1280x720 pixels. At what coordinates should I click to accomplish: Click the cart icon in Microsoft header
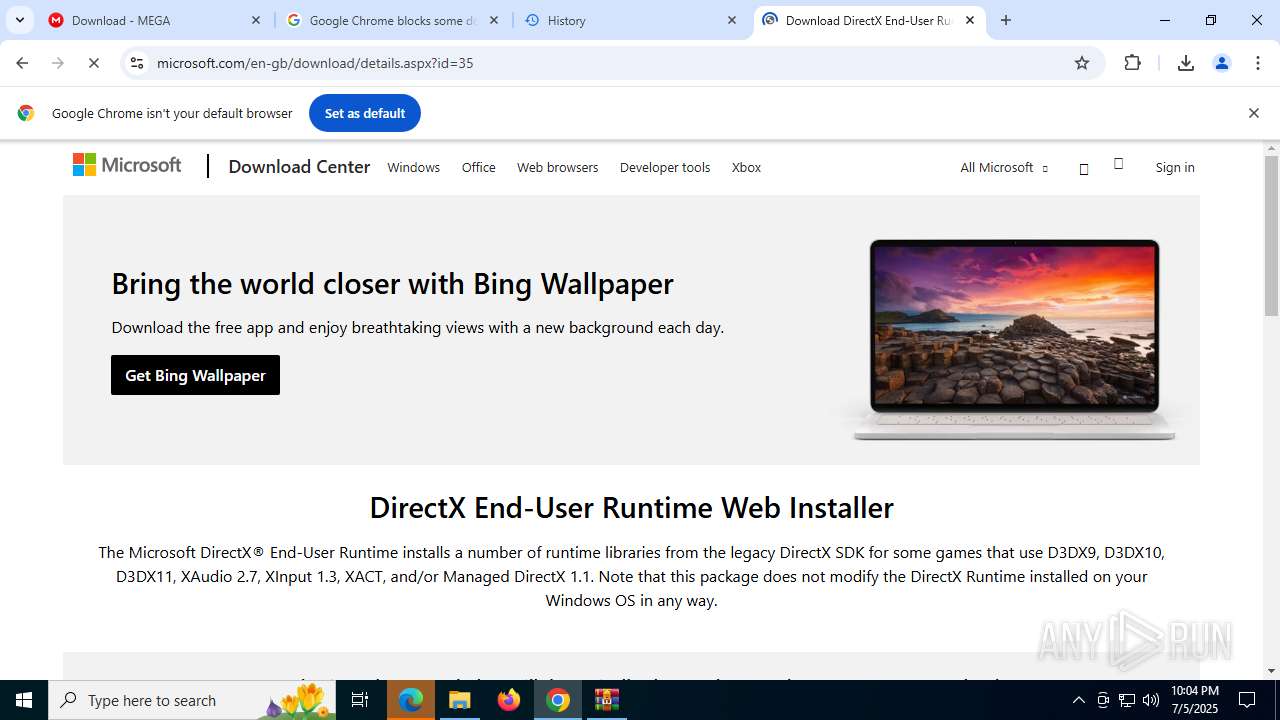1119,164
